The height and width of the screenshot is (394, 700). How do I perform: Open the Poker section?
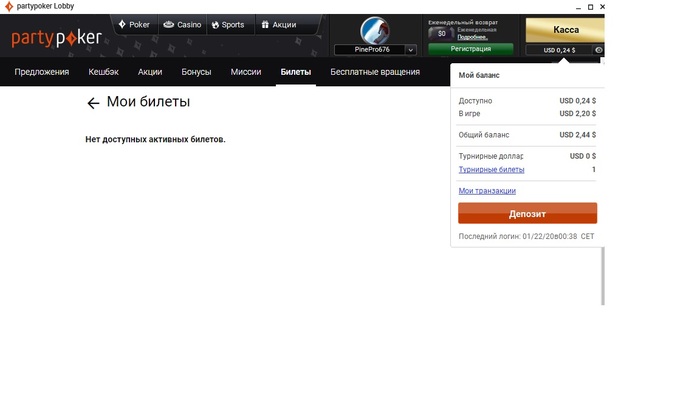(134, 25)
